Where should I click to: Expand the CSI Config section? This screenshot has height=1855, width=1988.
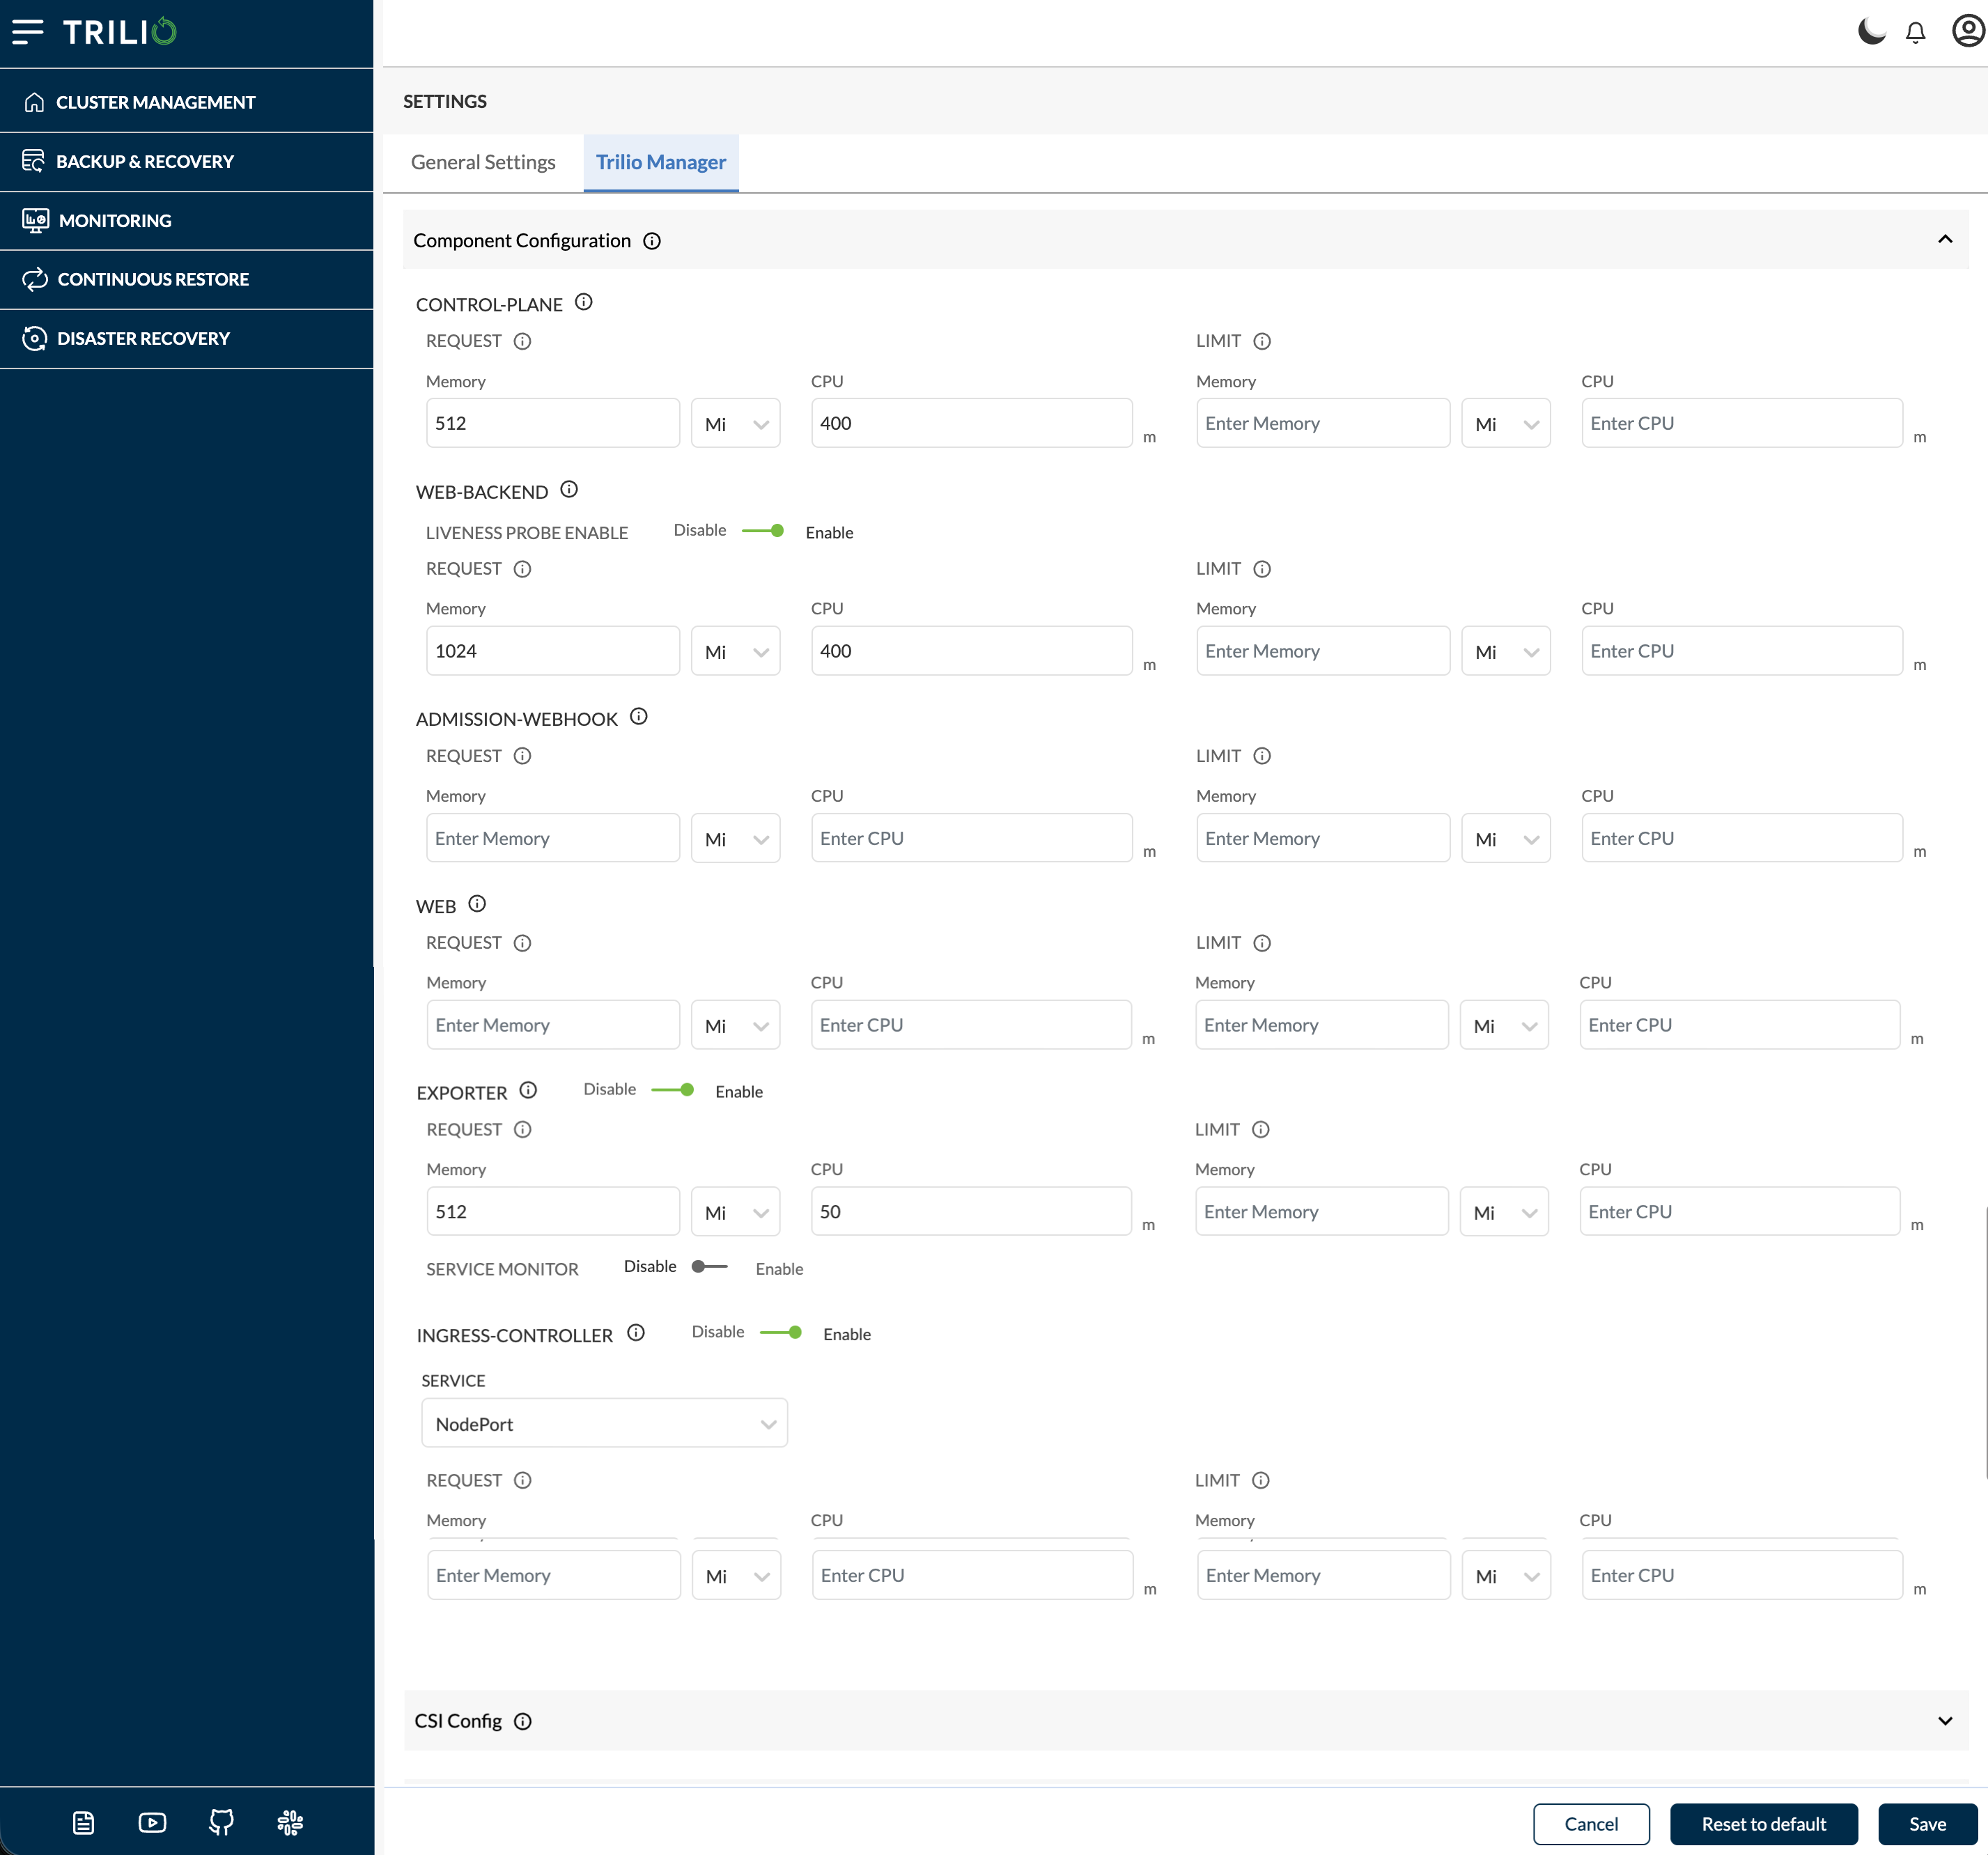pos(1944,1720)
